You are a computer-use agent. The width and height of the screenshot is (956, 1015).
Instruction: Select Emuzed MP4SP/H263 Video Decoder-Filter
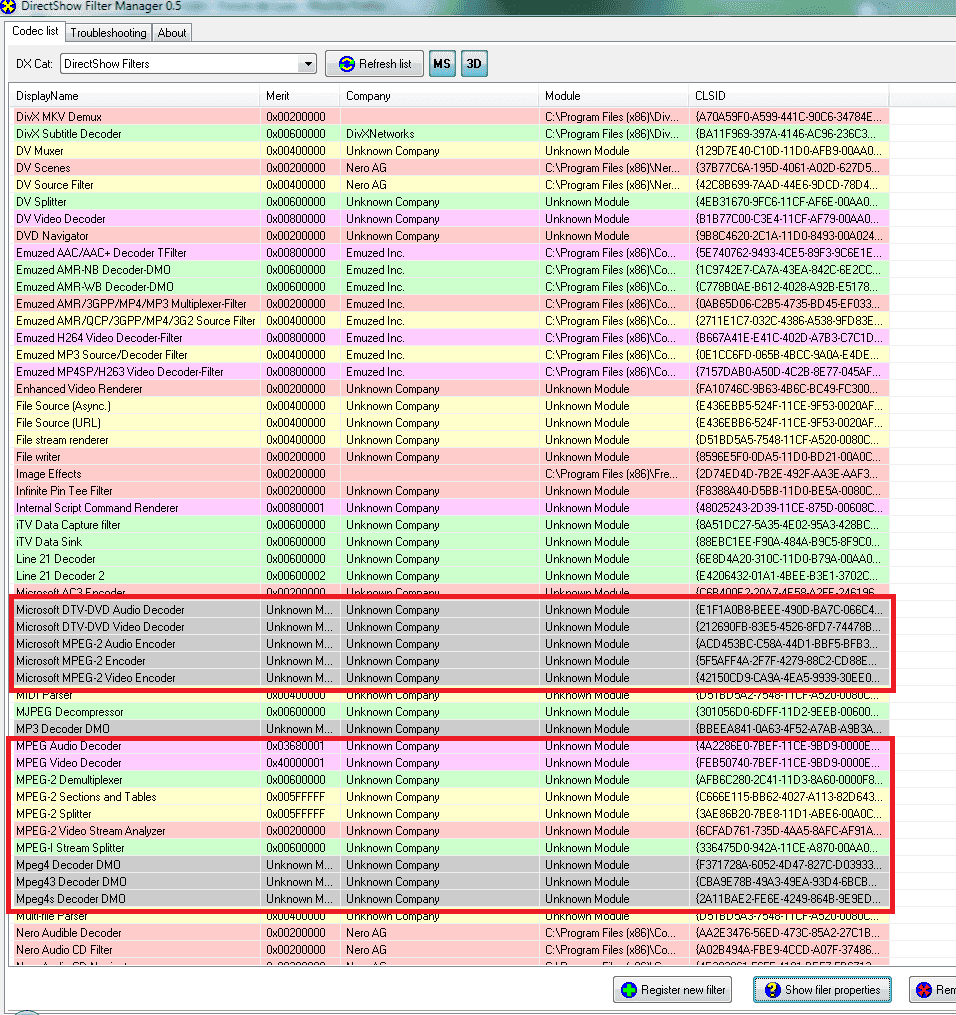tap(451, 372)
